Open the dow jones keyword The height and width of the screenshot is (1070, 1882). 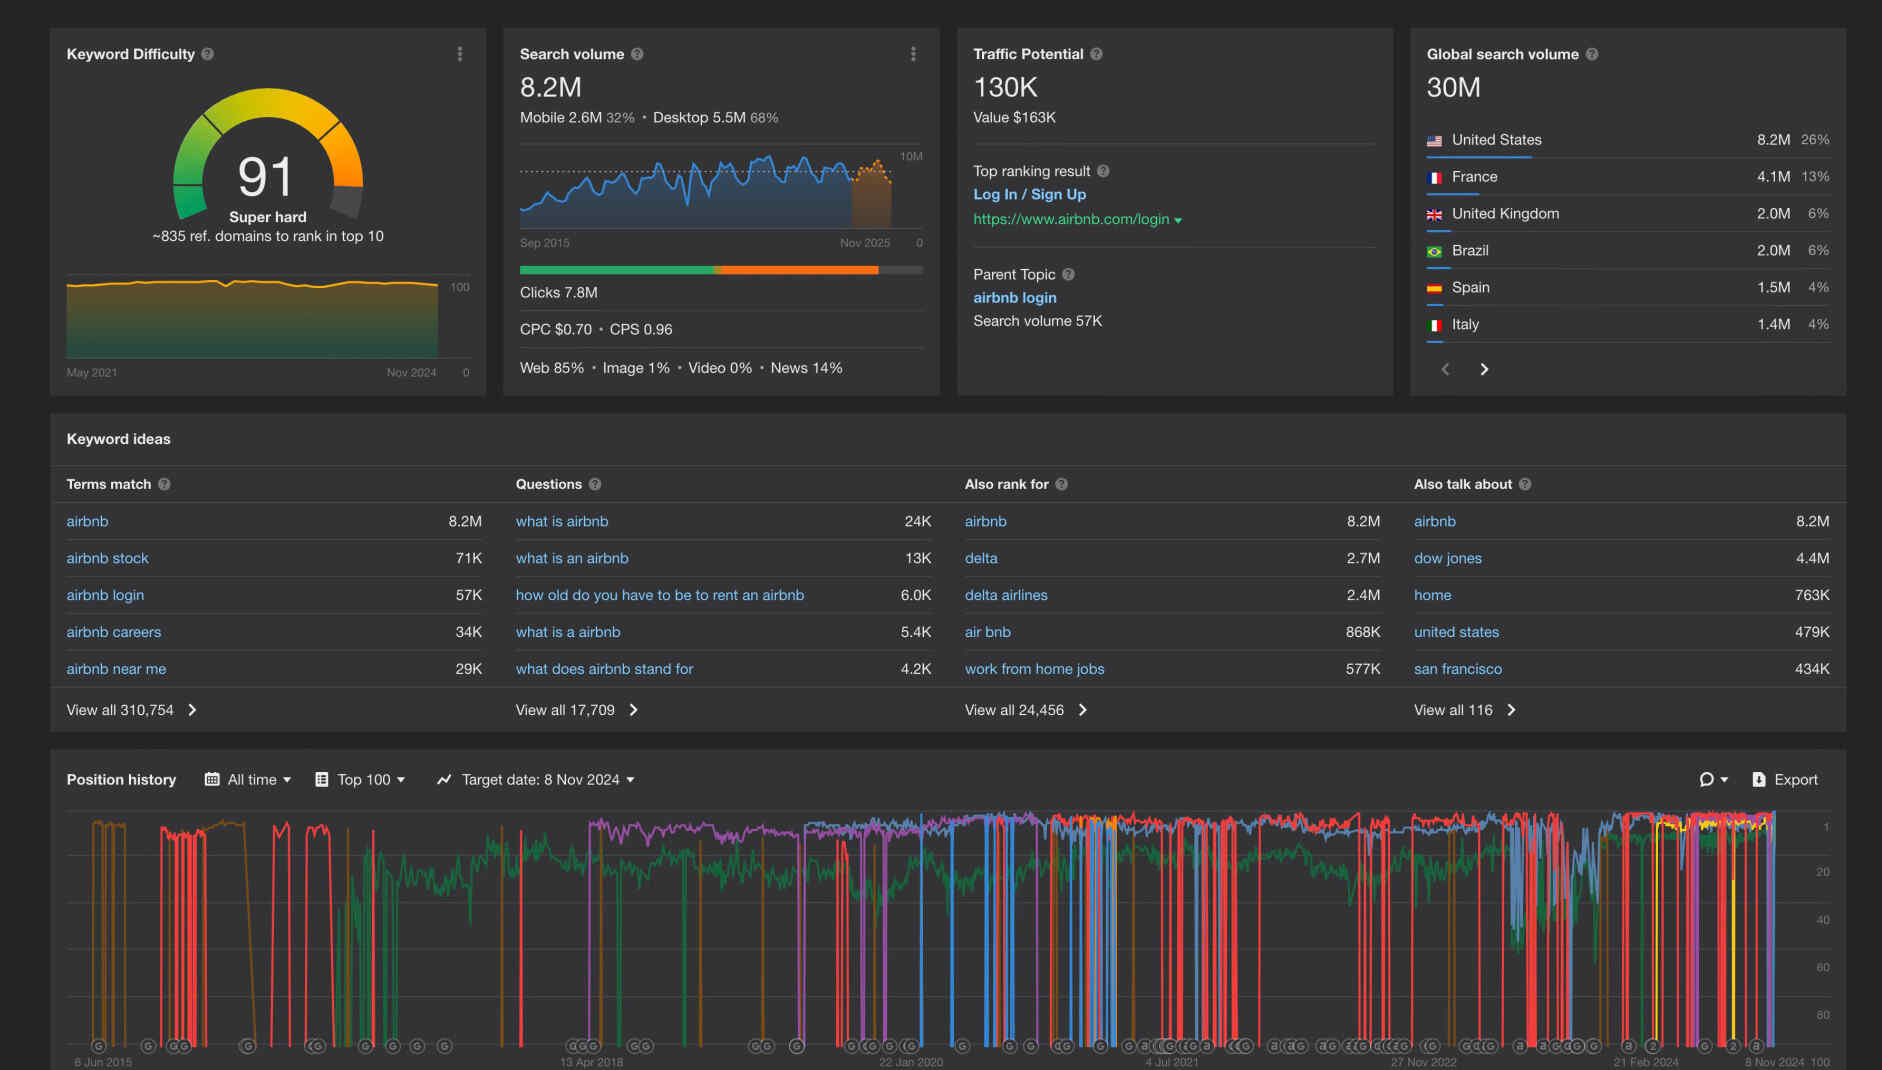tap(1448, 558)
